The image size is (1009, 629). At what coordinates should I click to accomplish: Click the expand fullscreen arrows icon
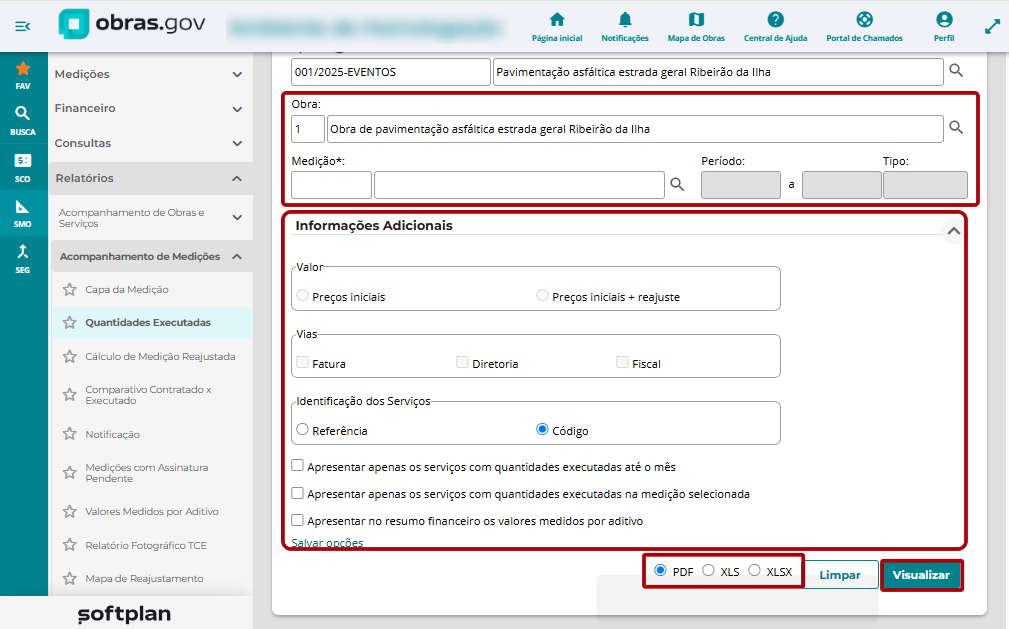click(x=992, y=26)
